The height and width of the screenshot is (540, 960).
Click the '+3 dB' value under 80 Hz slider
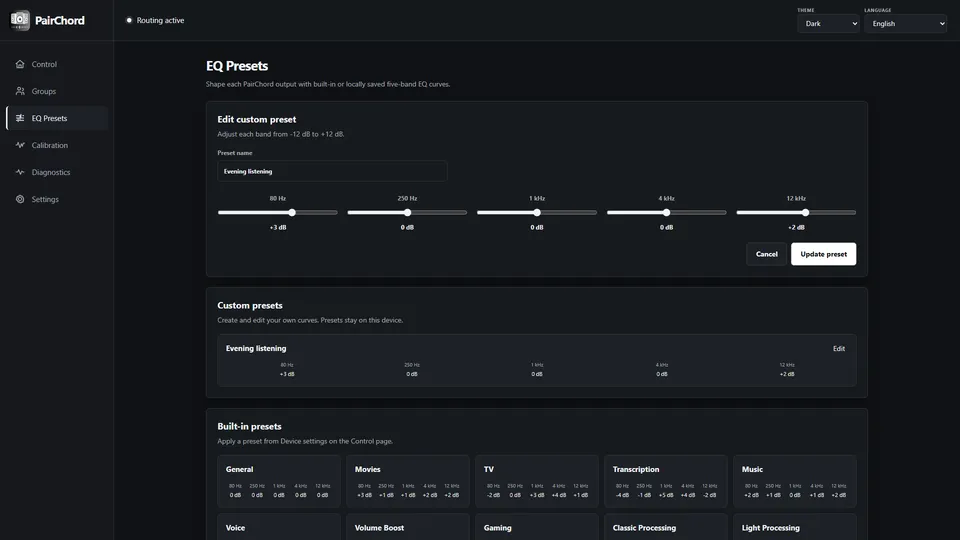[278, 227]
